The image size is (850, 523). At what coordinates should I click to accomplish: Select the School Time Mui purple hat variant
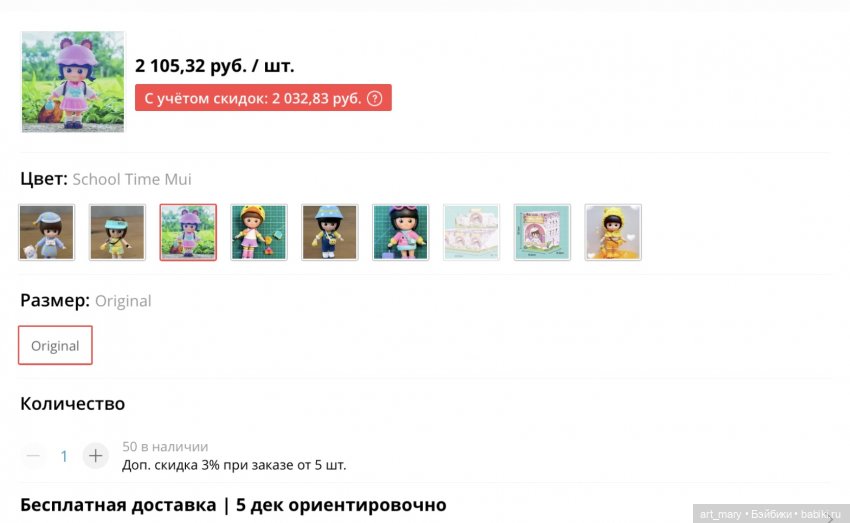(x=188, y=233)
